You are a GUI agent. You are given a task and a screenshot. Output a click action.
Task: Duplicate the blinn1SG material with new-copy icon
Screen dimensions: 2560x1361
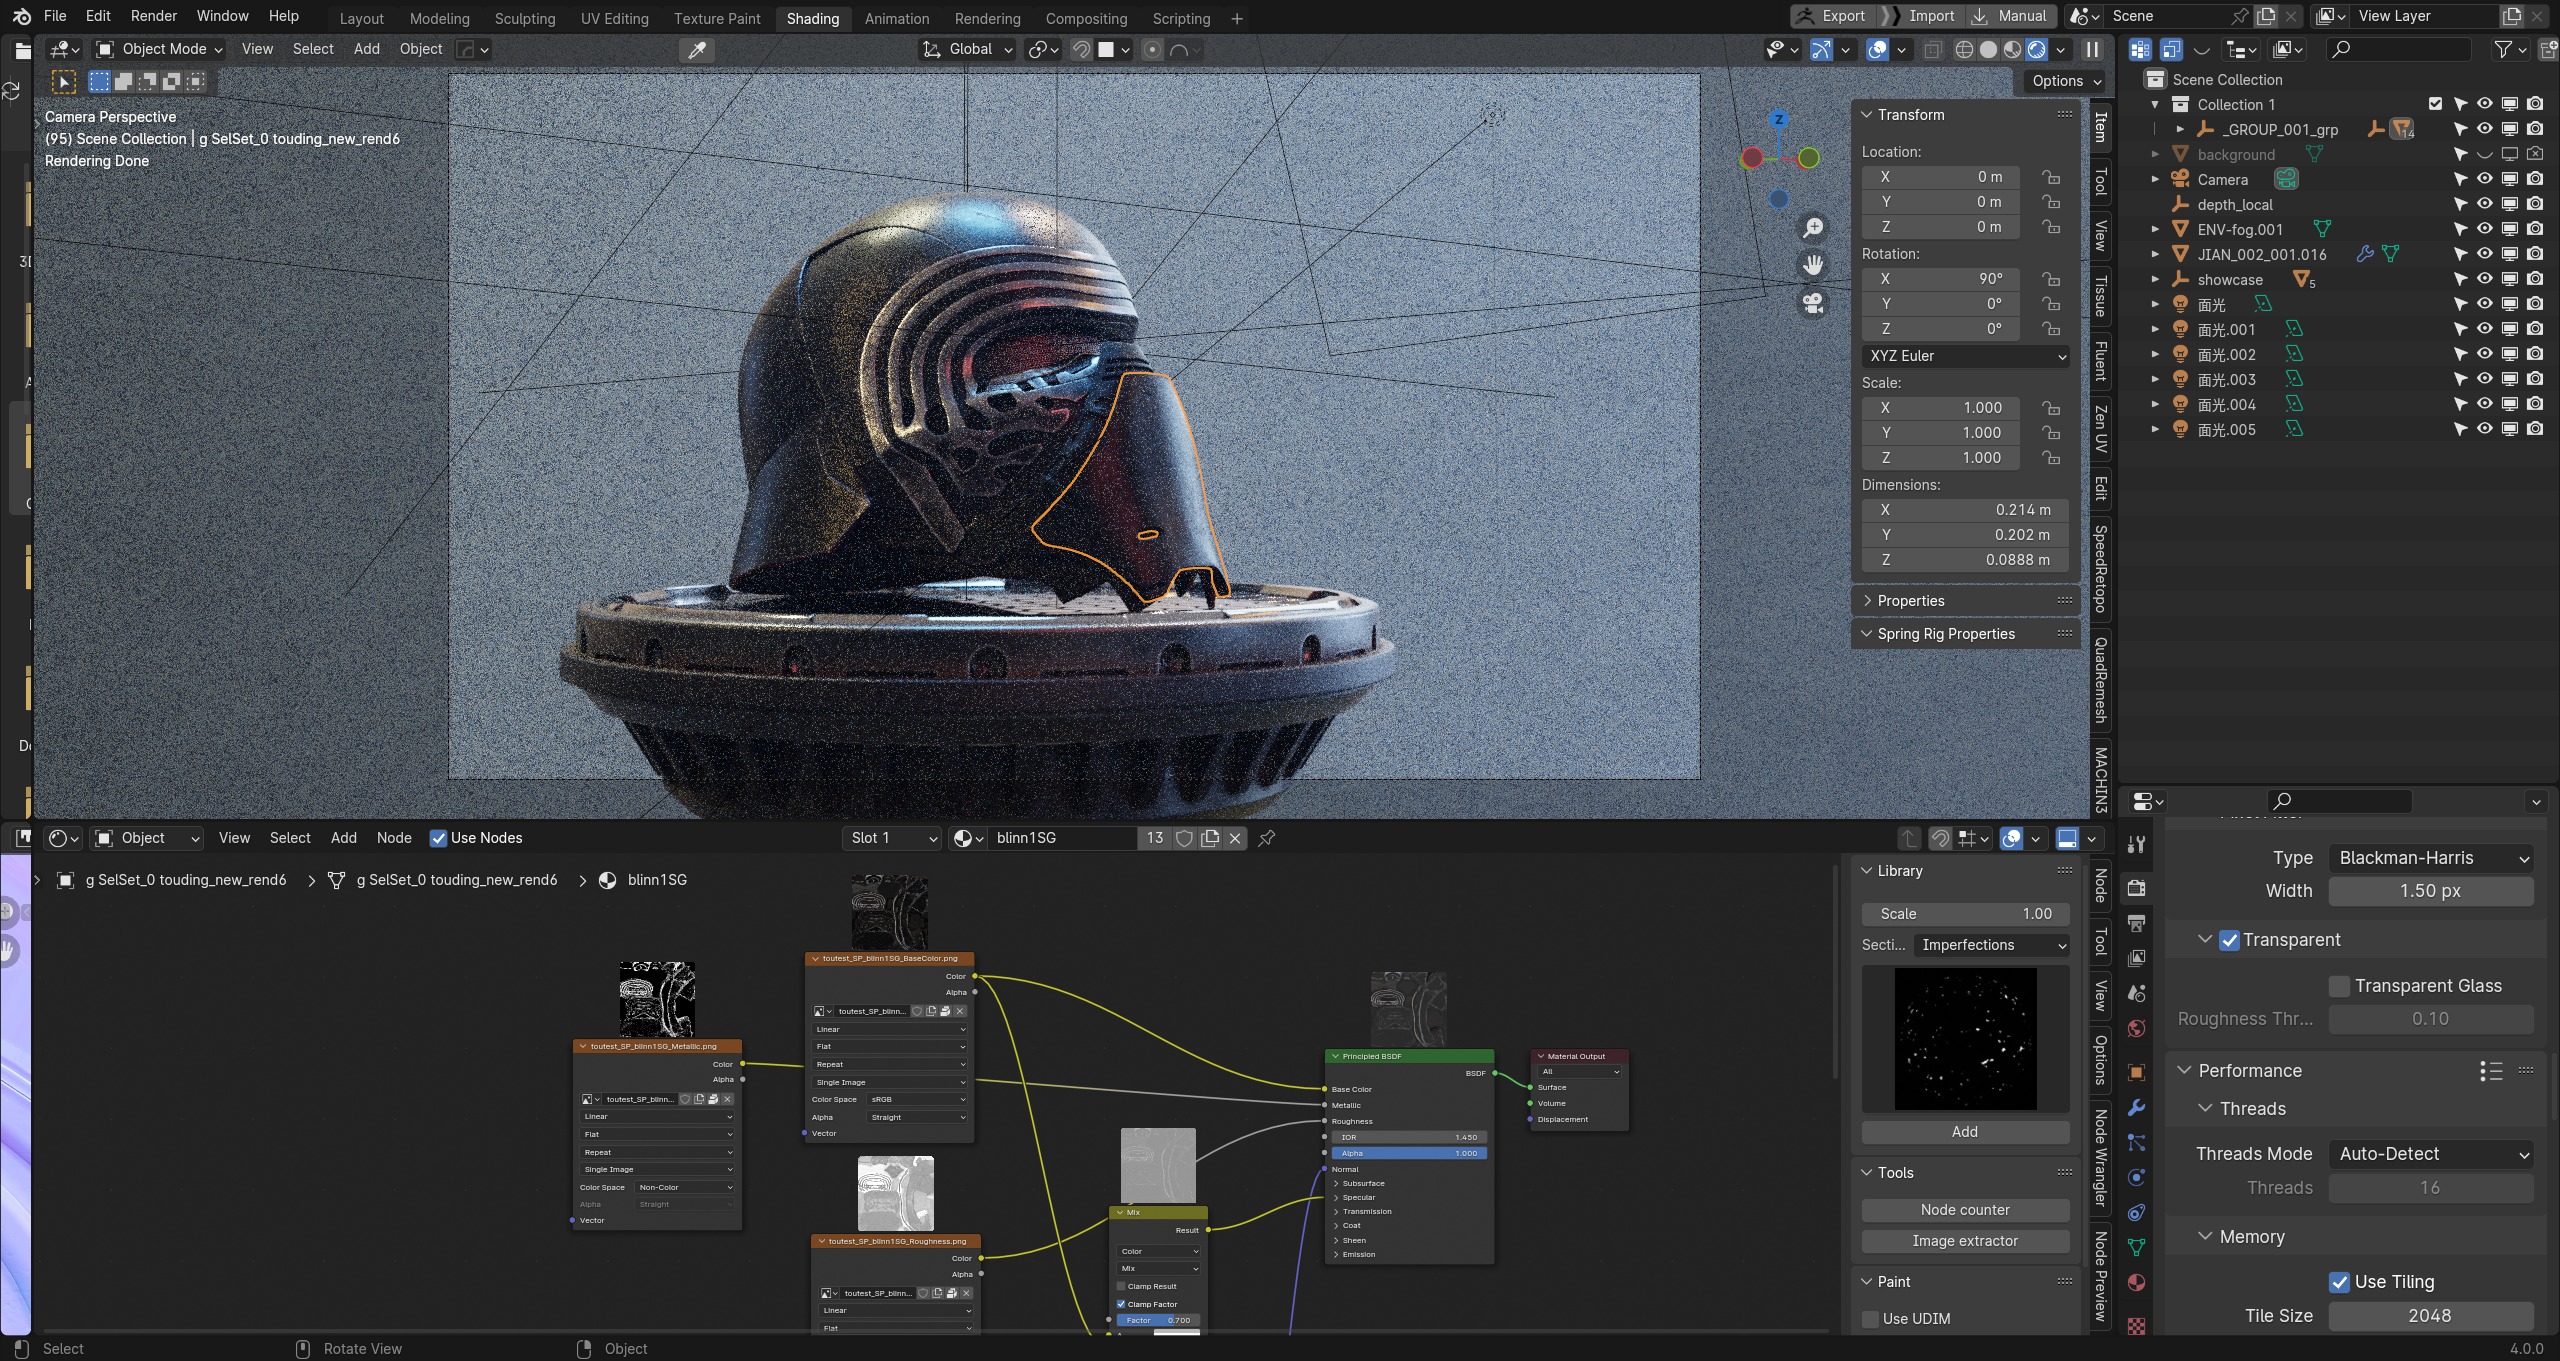point(1210,838)
